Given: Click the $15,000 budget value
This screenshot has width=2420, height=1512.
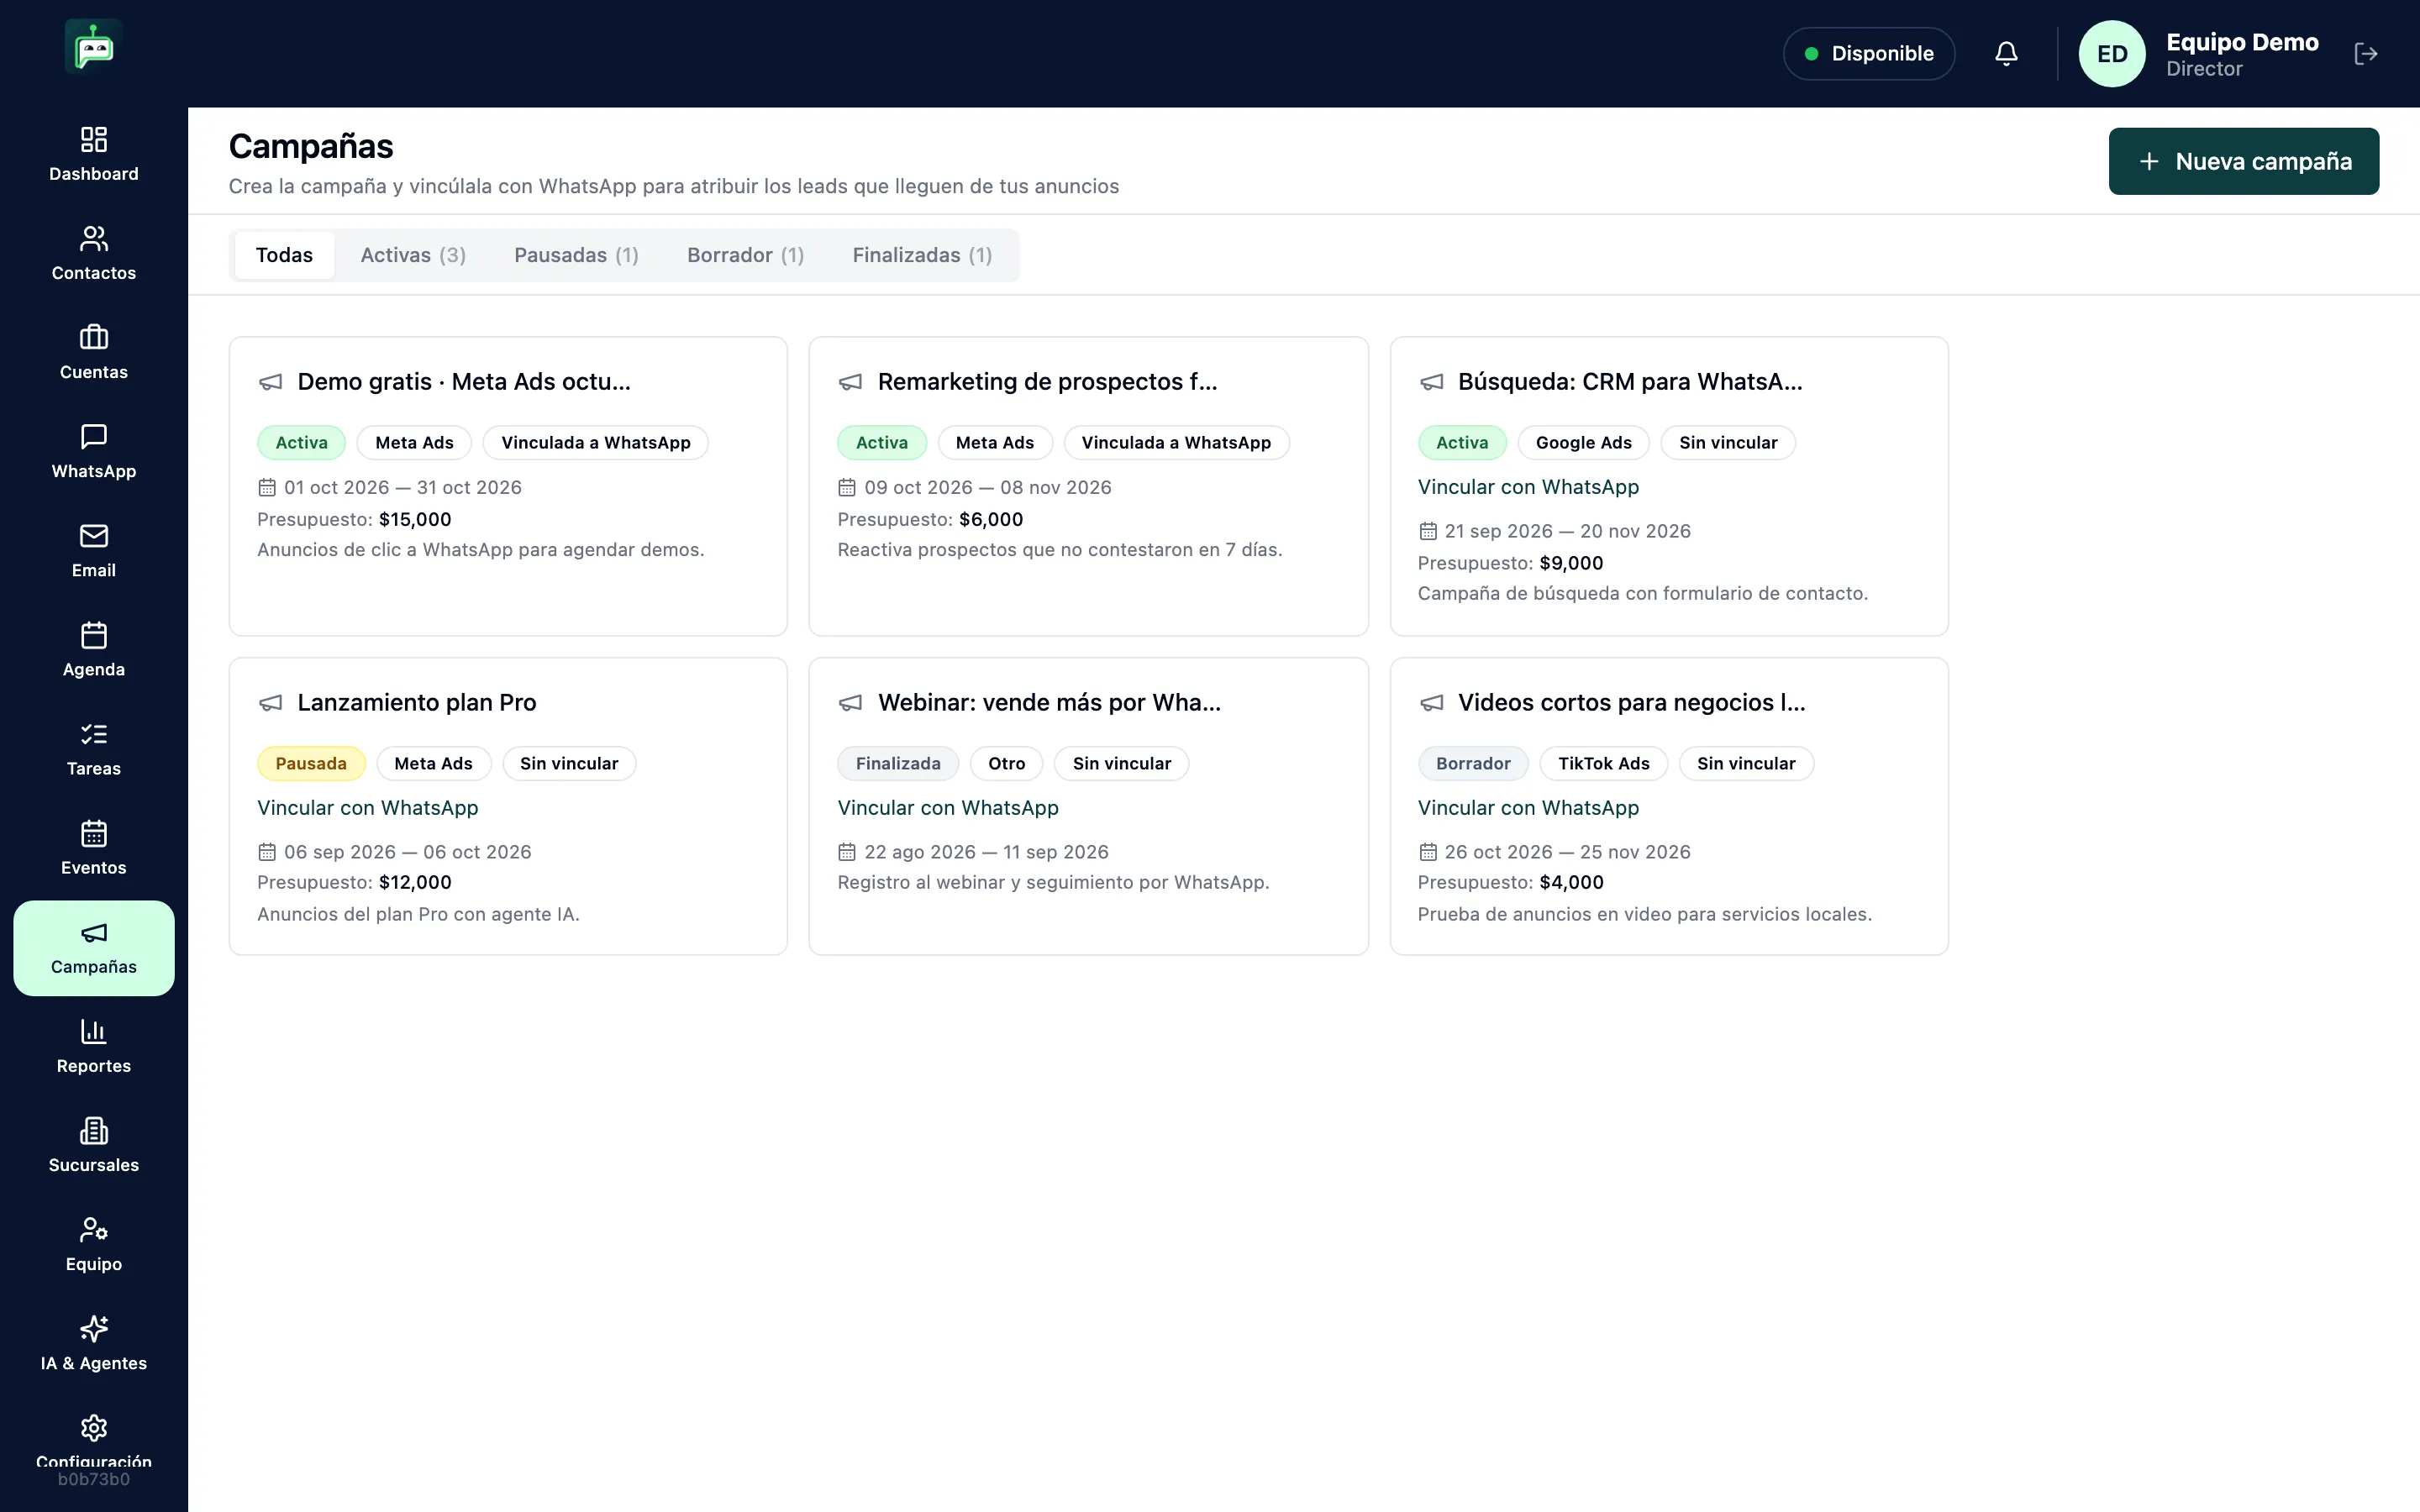Looking at the screenshot, I should click(415, 519).
